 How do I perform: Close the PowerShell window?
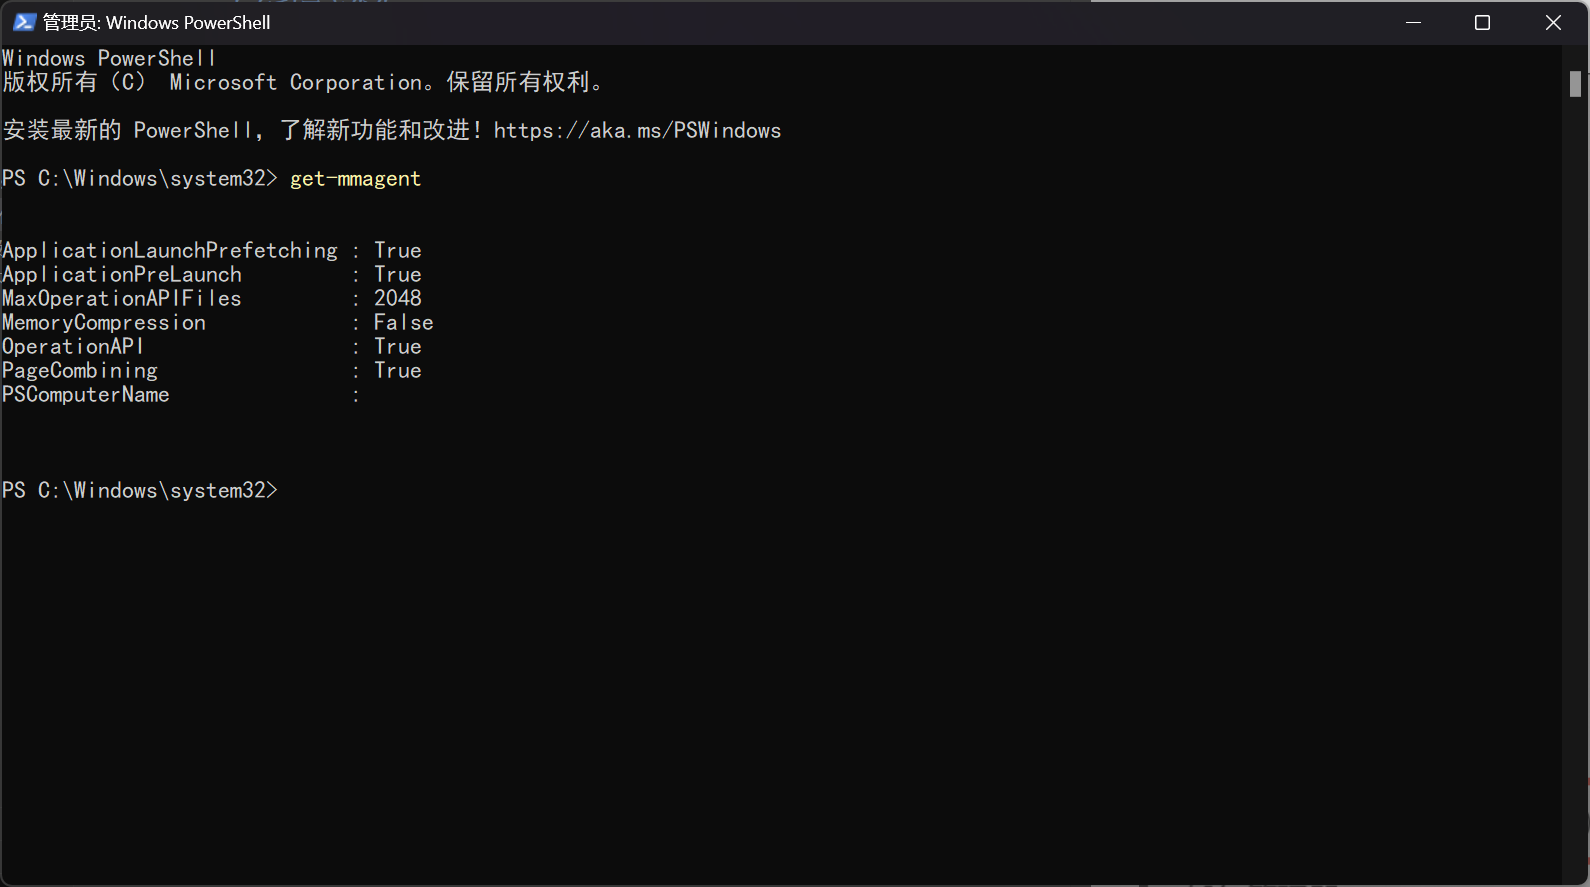click(x=1552, y=22)
